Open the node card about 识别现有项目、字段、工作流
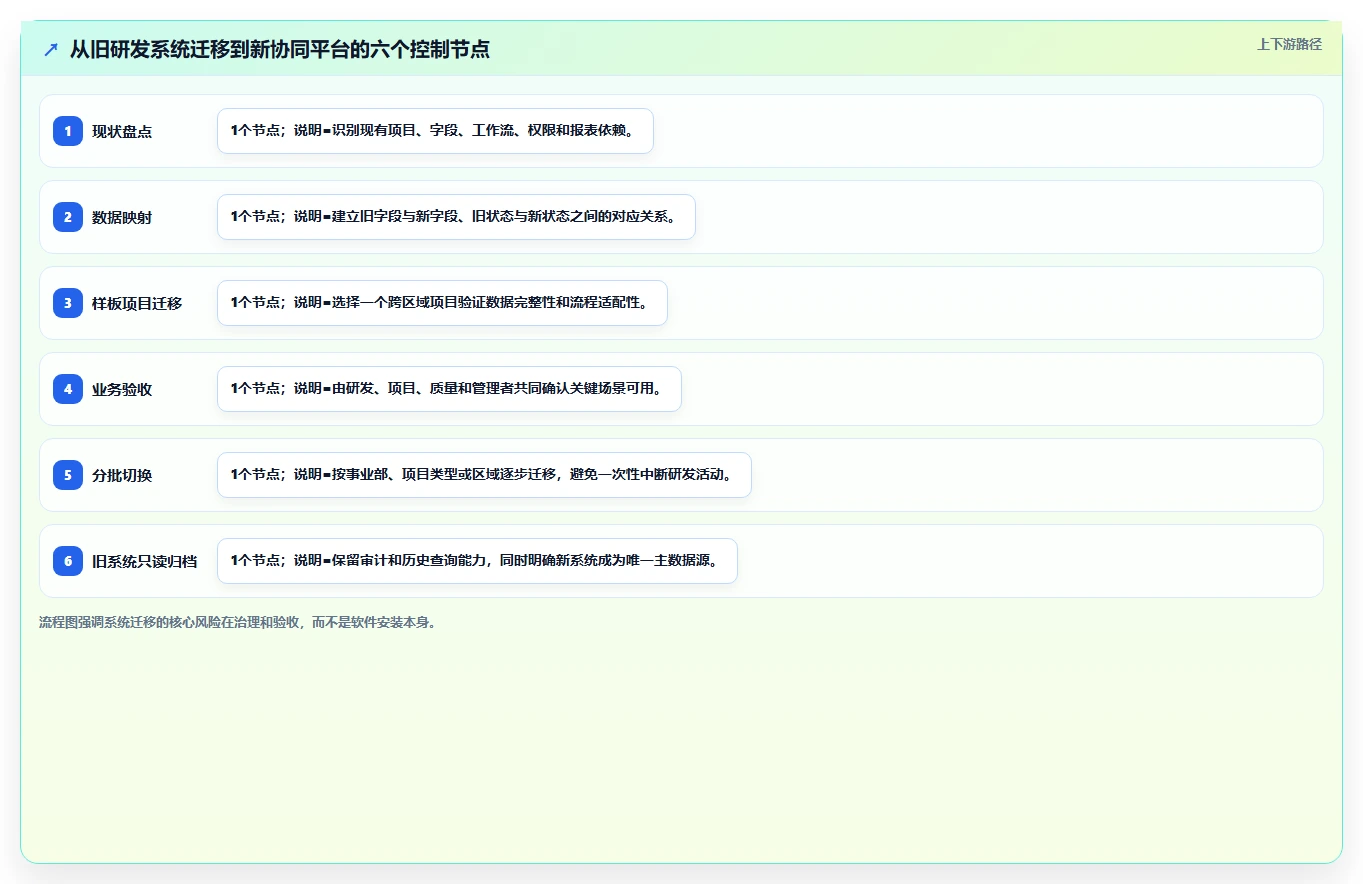Screen dimensions: 1363x884 click(435, 131)
